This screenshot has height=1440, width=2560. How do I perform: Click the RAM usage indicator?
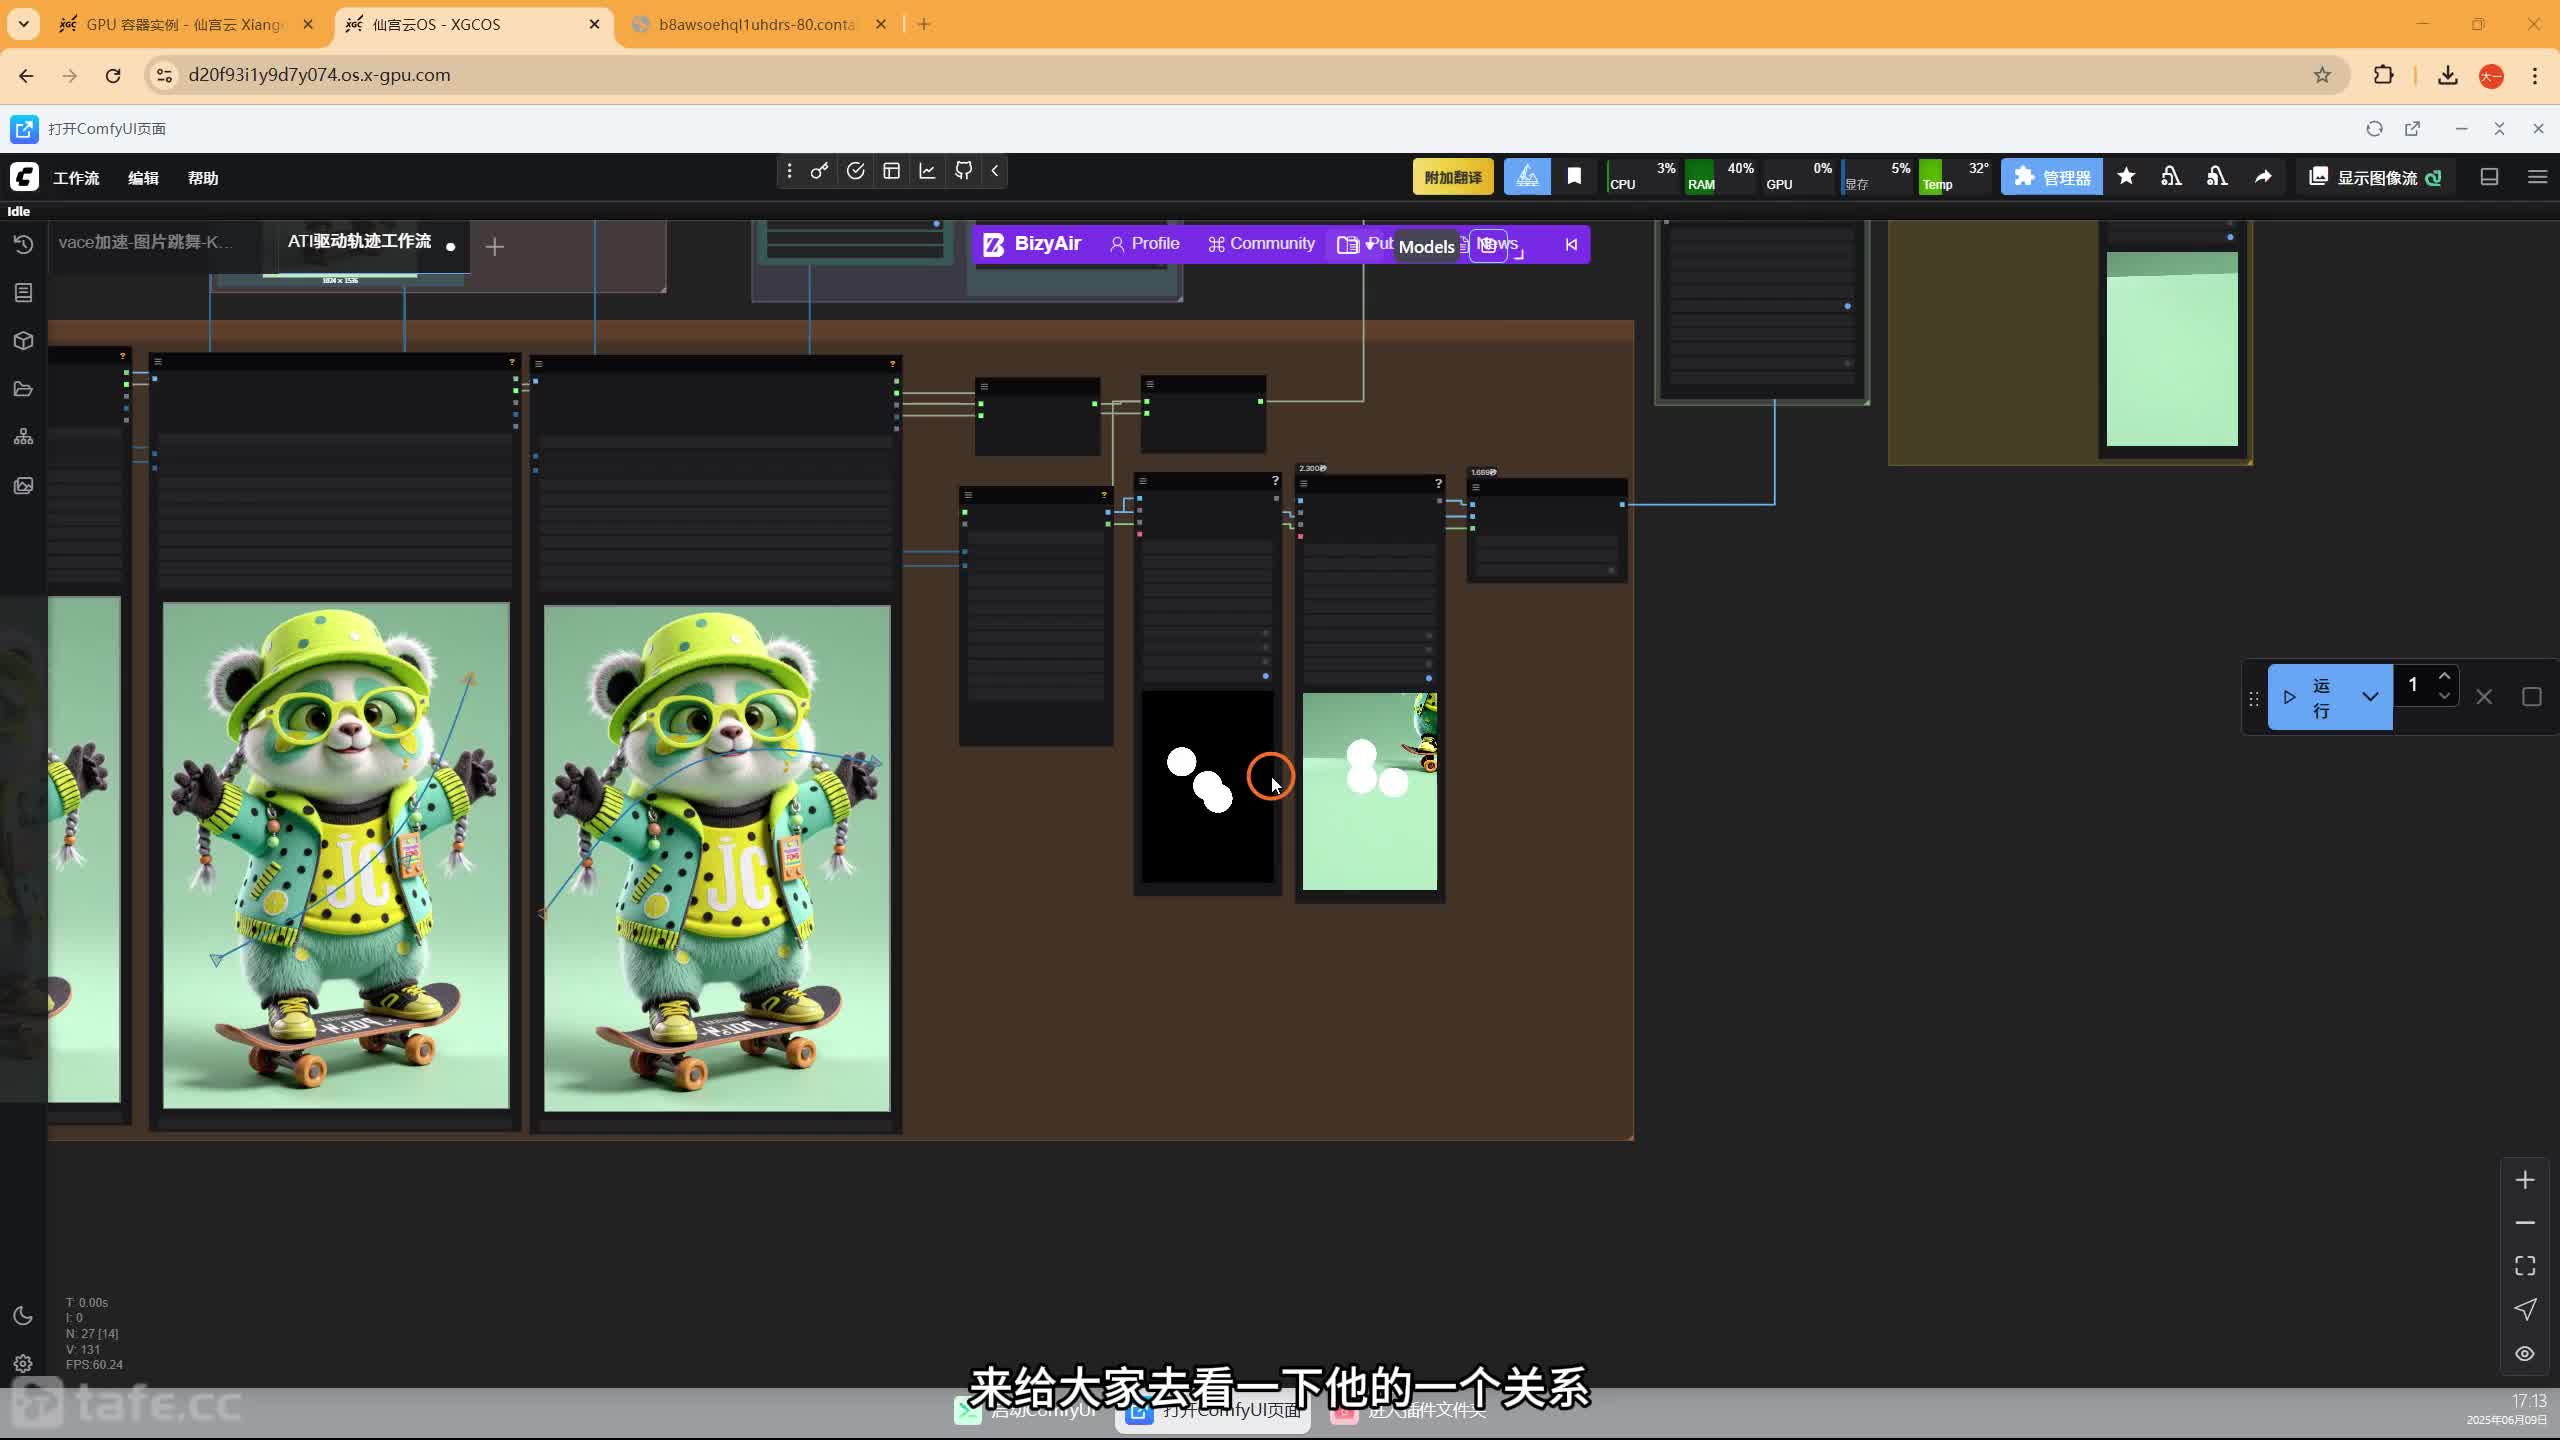point(1720,177)
